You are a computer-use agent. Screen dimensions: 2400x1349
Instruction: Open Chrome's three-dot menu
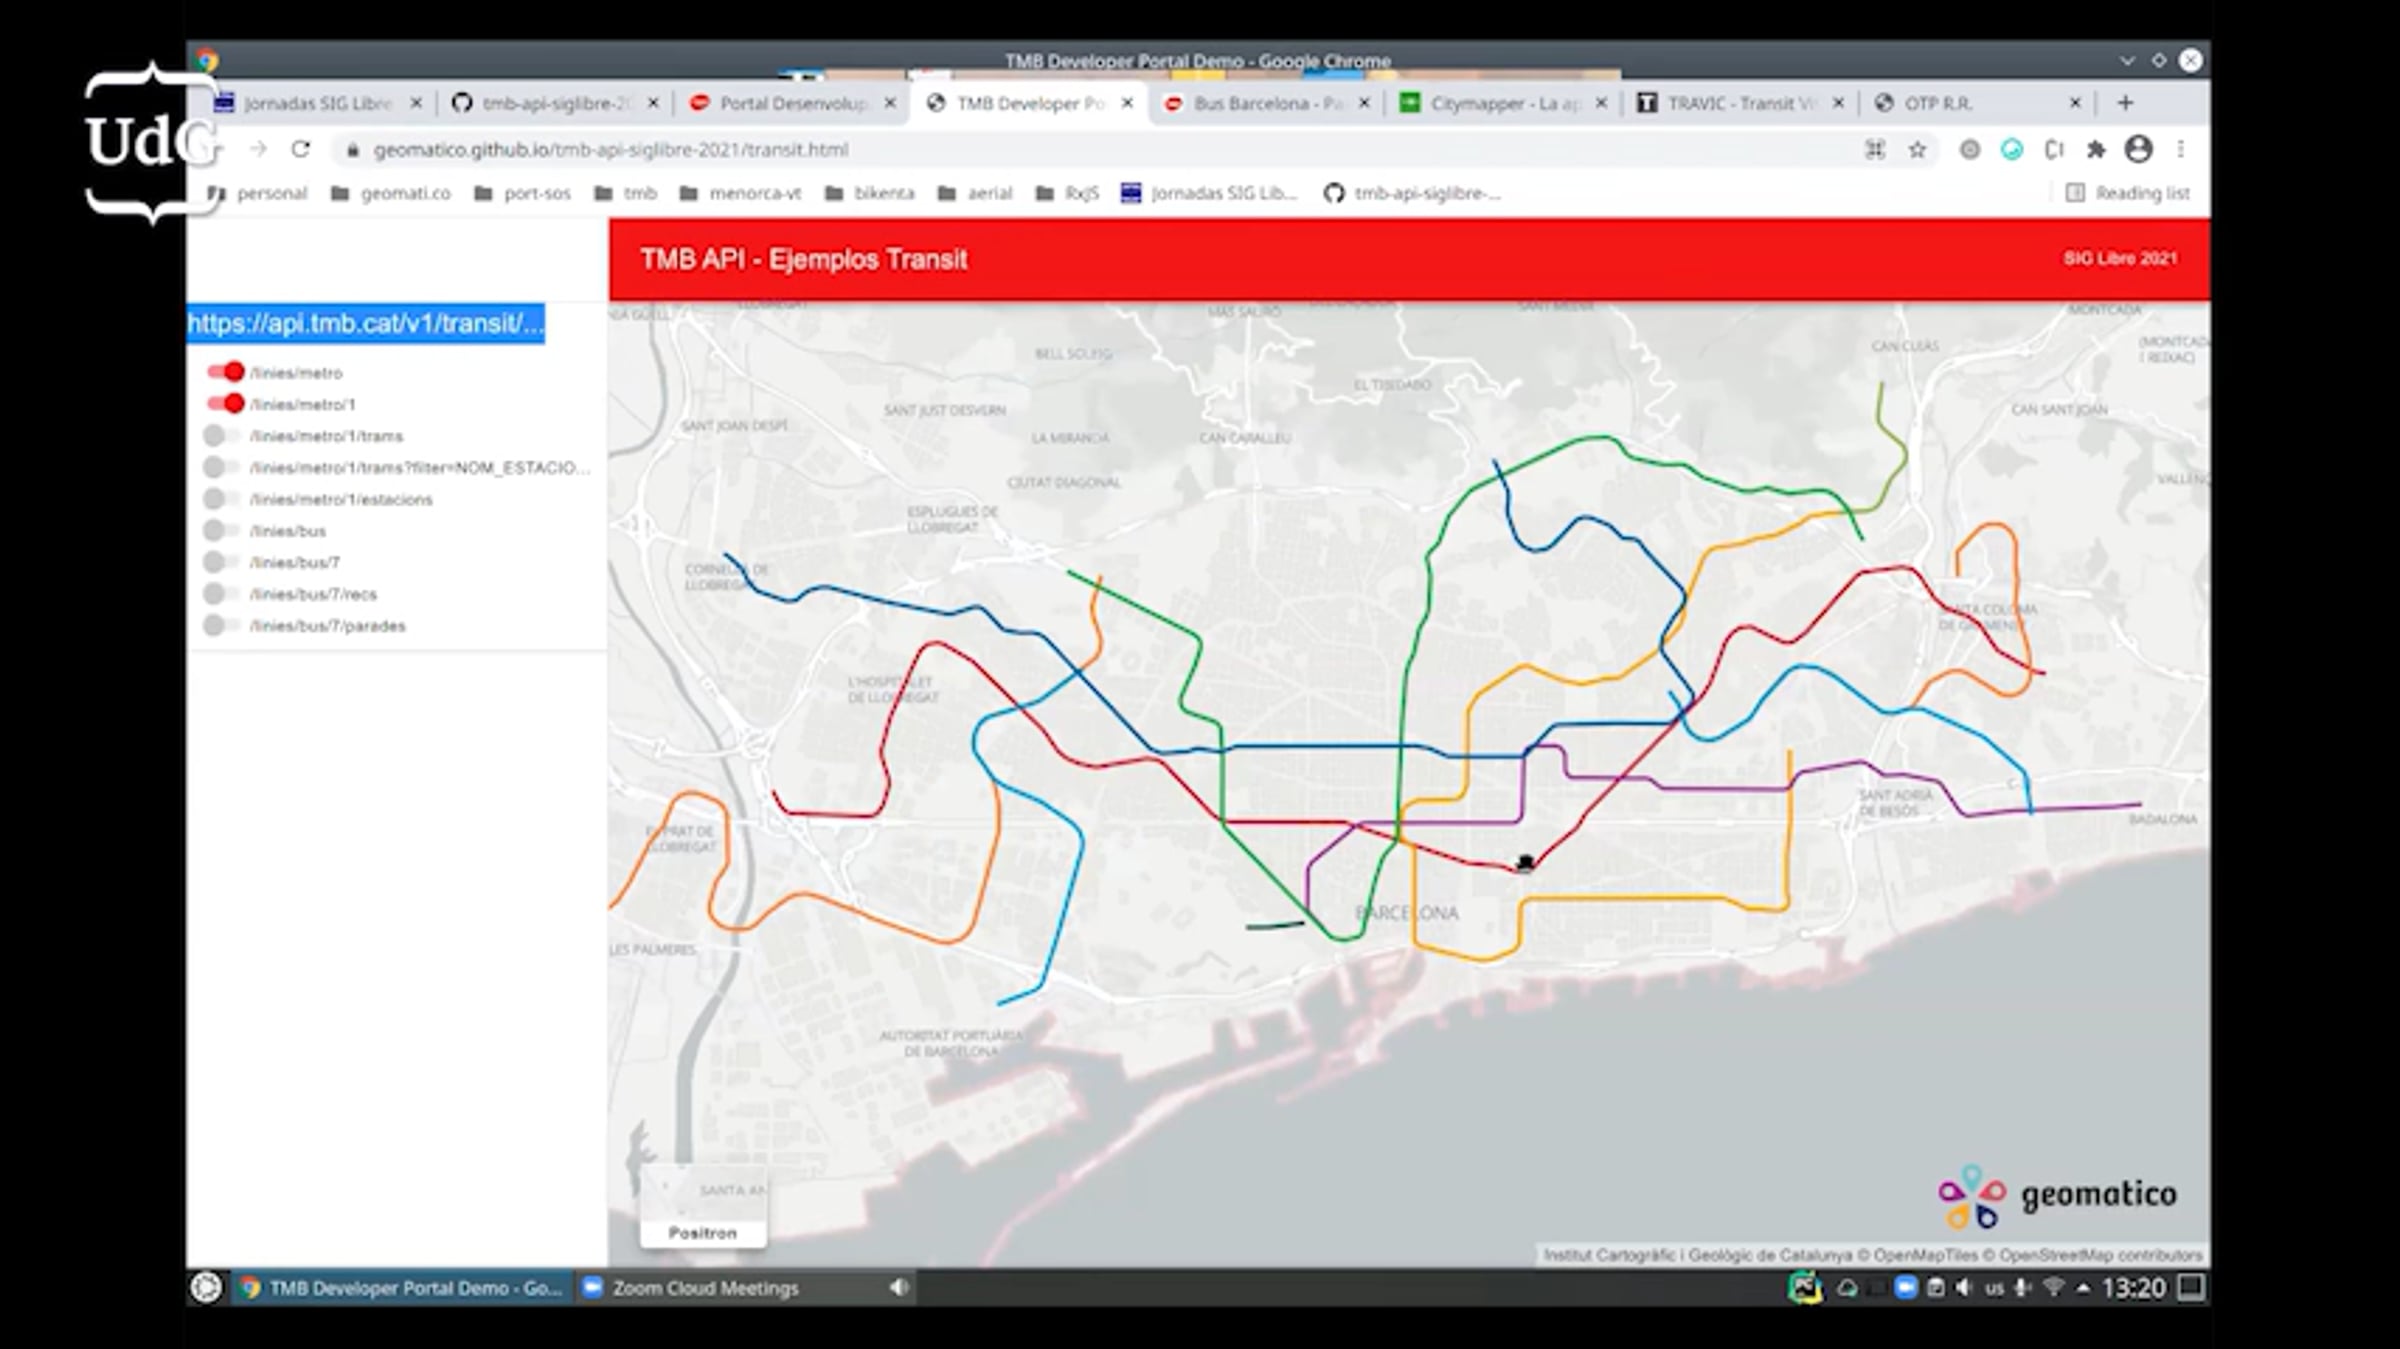(x=2181, y=150)
